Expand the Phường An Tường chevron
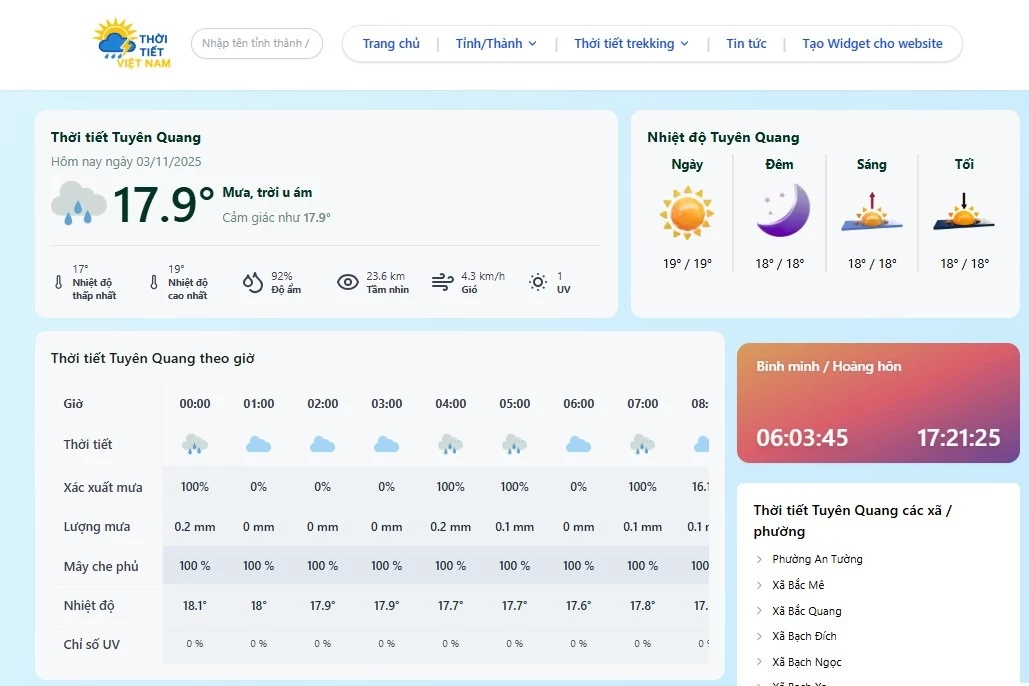The image size is (1029, 686). click(x=760, y=560)
